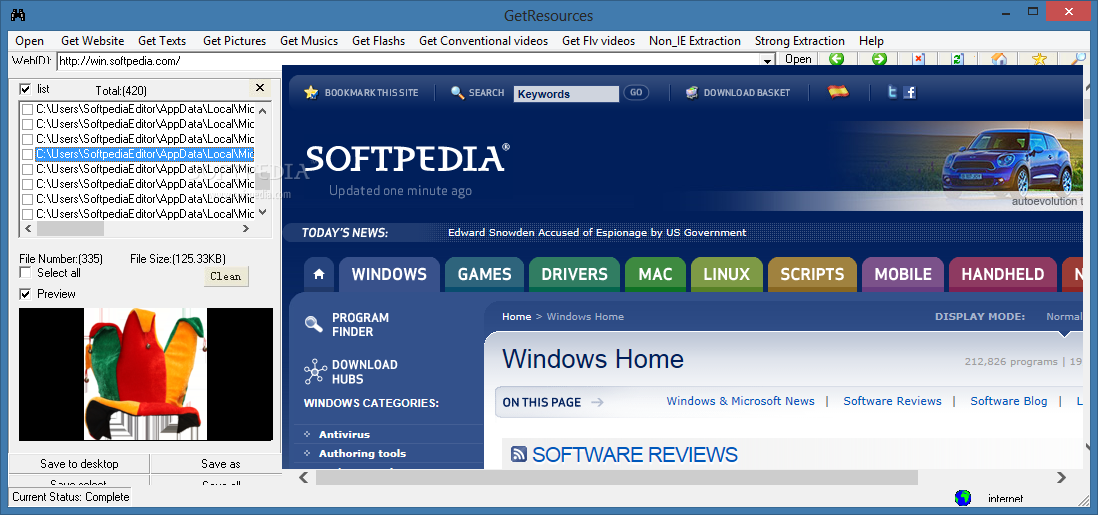Open the Help menu
1098x515 pixels.
[871, 41]
